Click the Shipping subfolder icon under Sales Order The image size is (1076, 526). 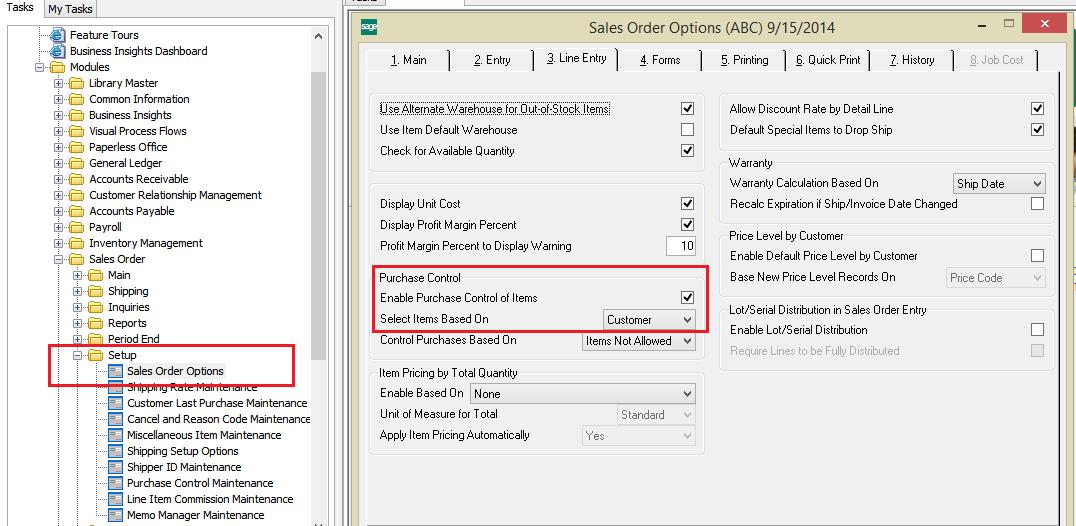click(95, 291)
